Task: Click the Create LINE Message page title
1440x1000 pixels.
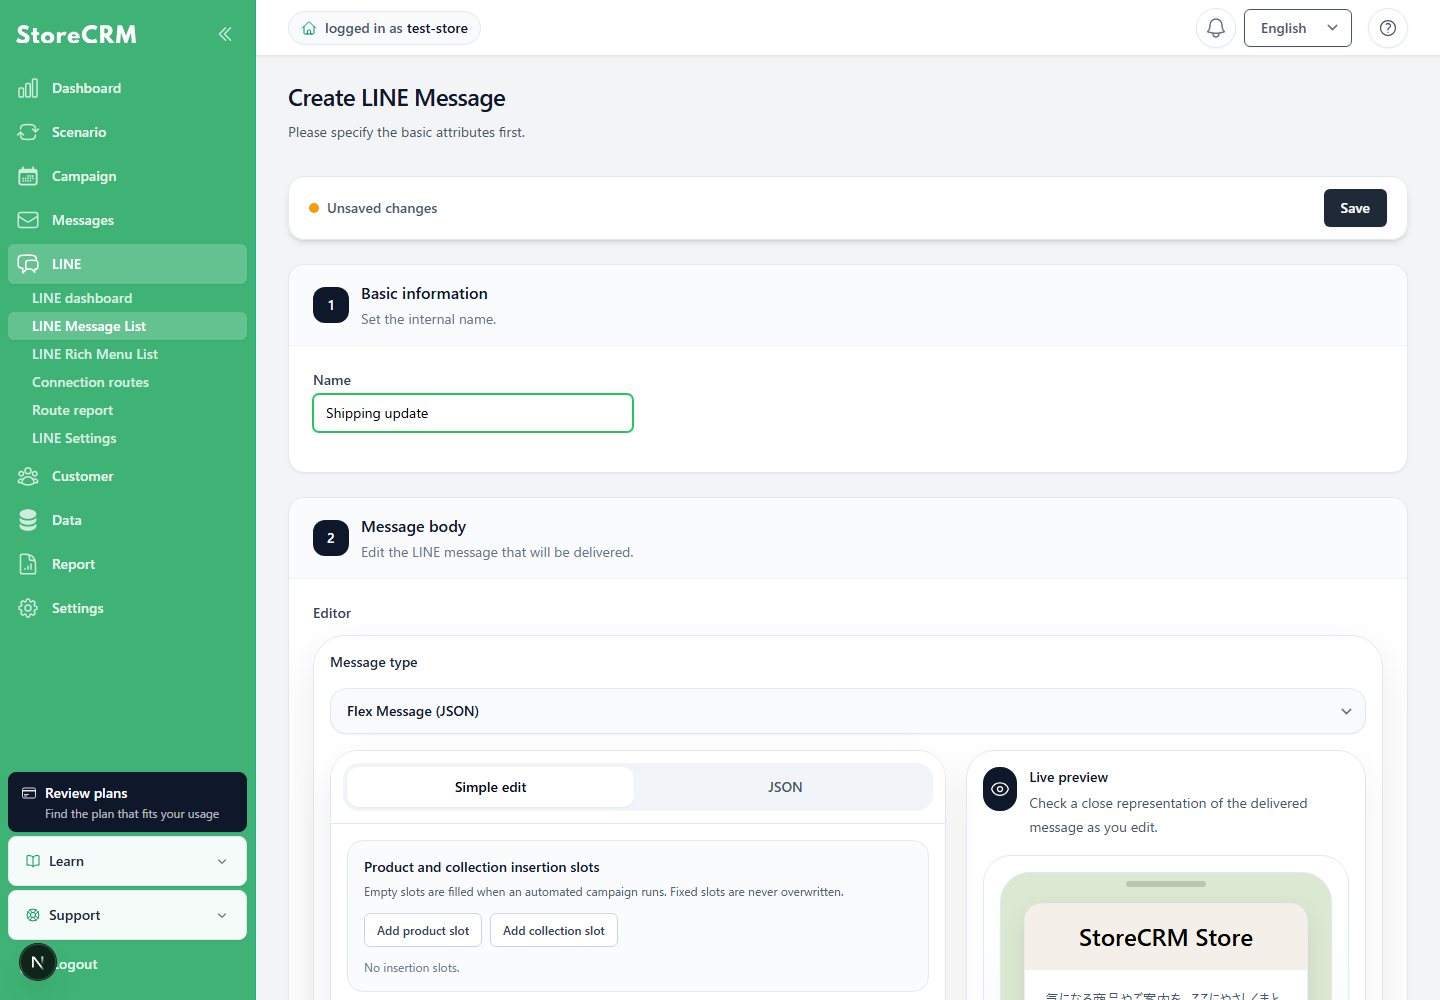Action: coord(397,98)
